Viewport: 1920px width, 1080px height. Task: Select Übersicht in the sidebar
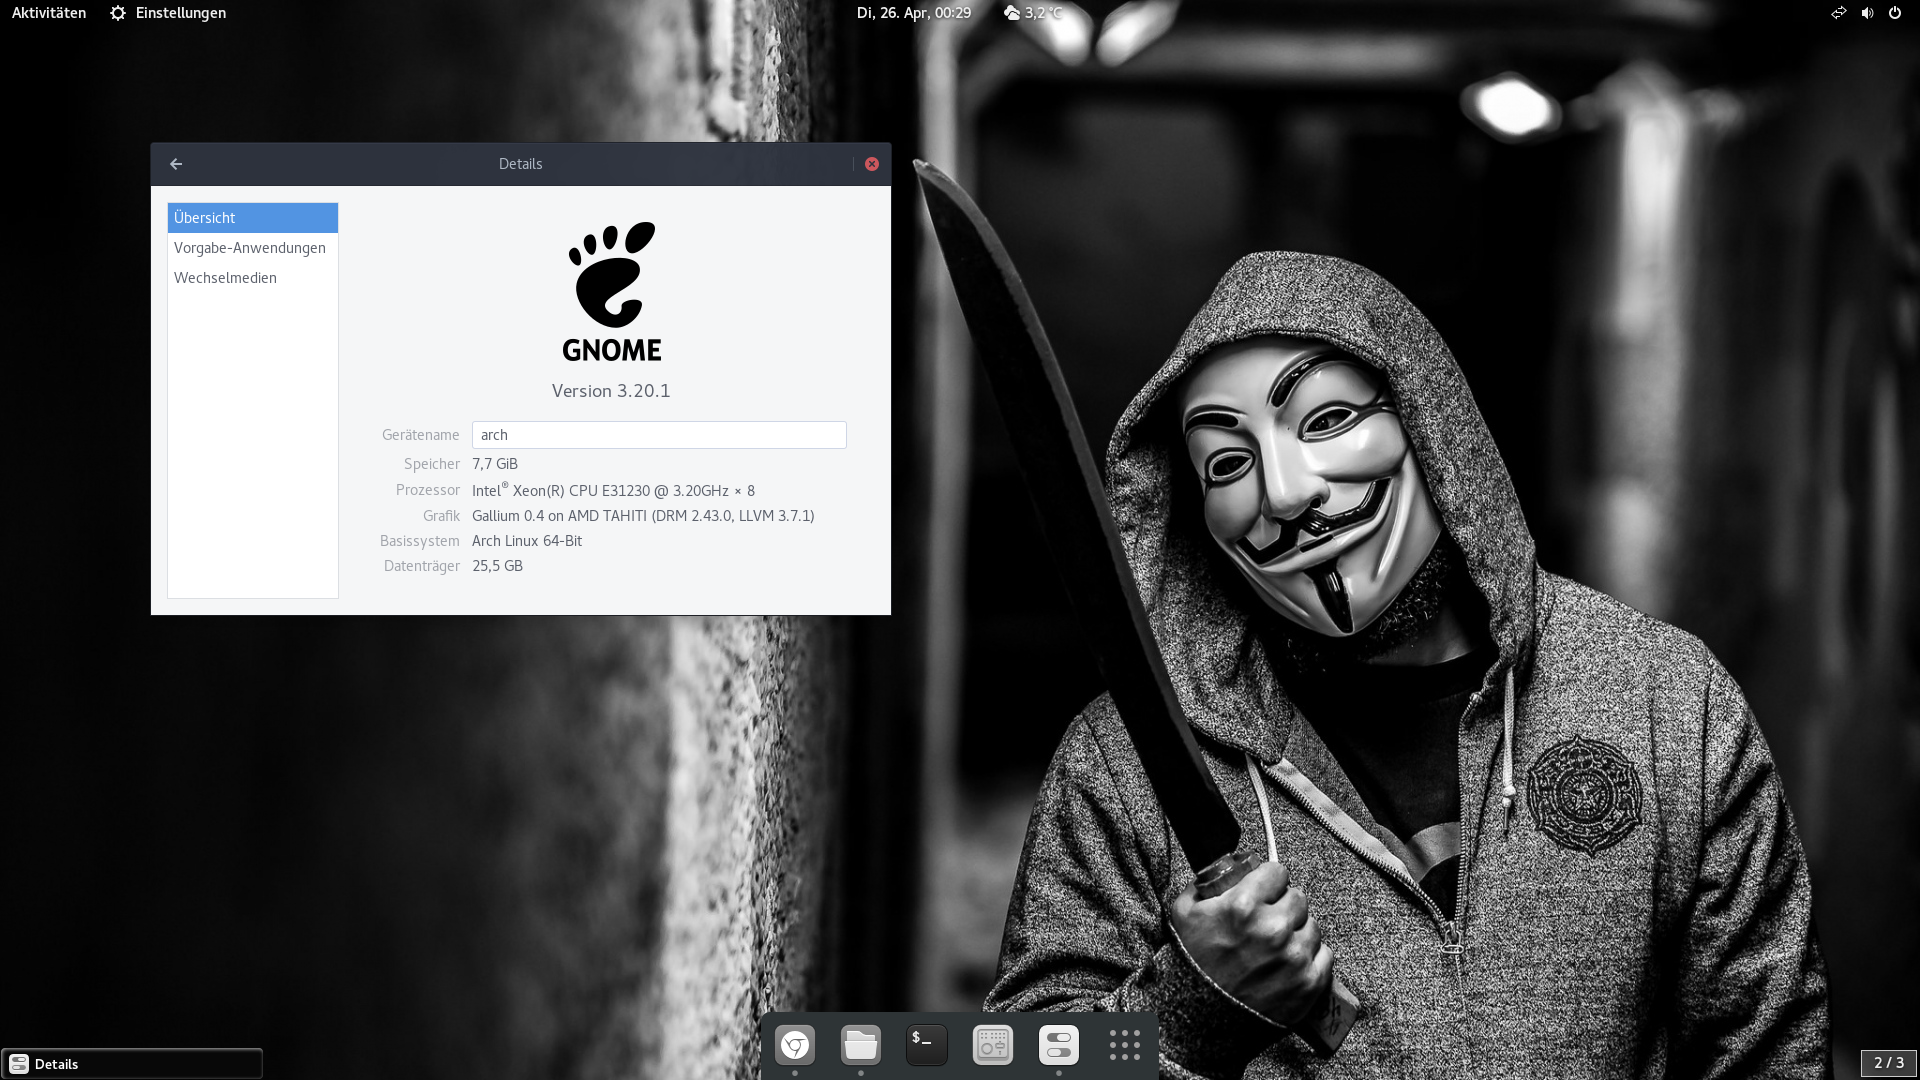pos(252,218)
